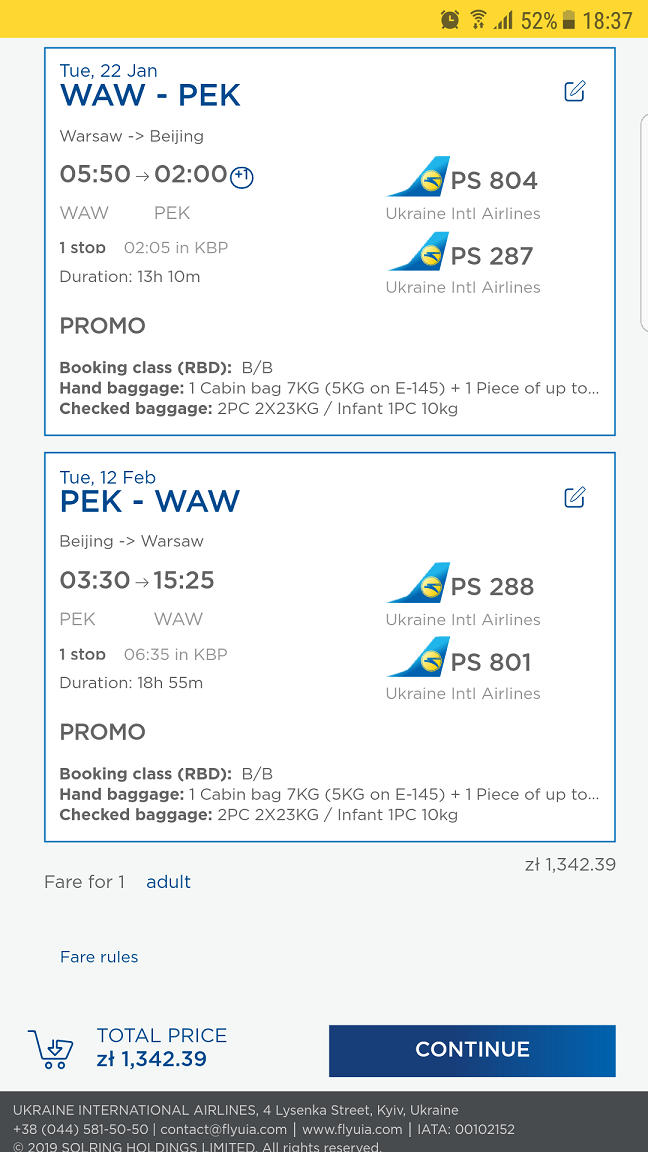The image size is (648, 1152).
Task: Tap the TOTAL PRICE zł 1,342.39 summary
Action: point(162,1048)
